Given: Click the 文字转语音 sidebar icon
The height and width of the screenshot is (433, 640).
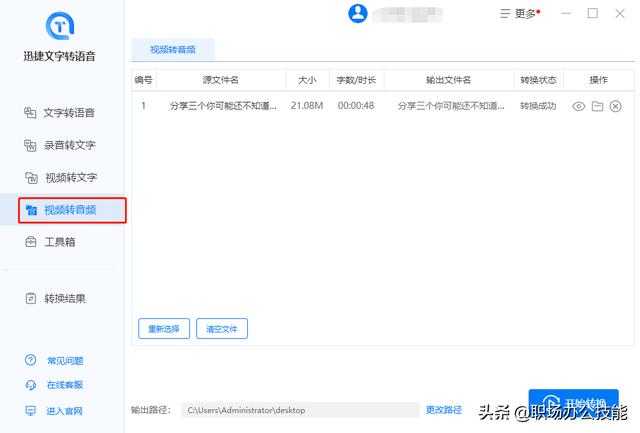Looking at the screenshot, I should [x=30, y=113].
